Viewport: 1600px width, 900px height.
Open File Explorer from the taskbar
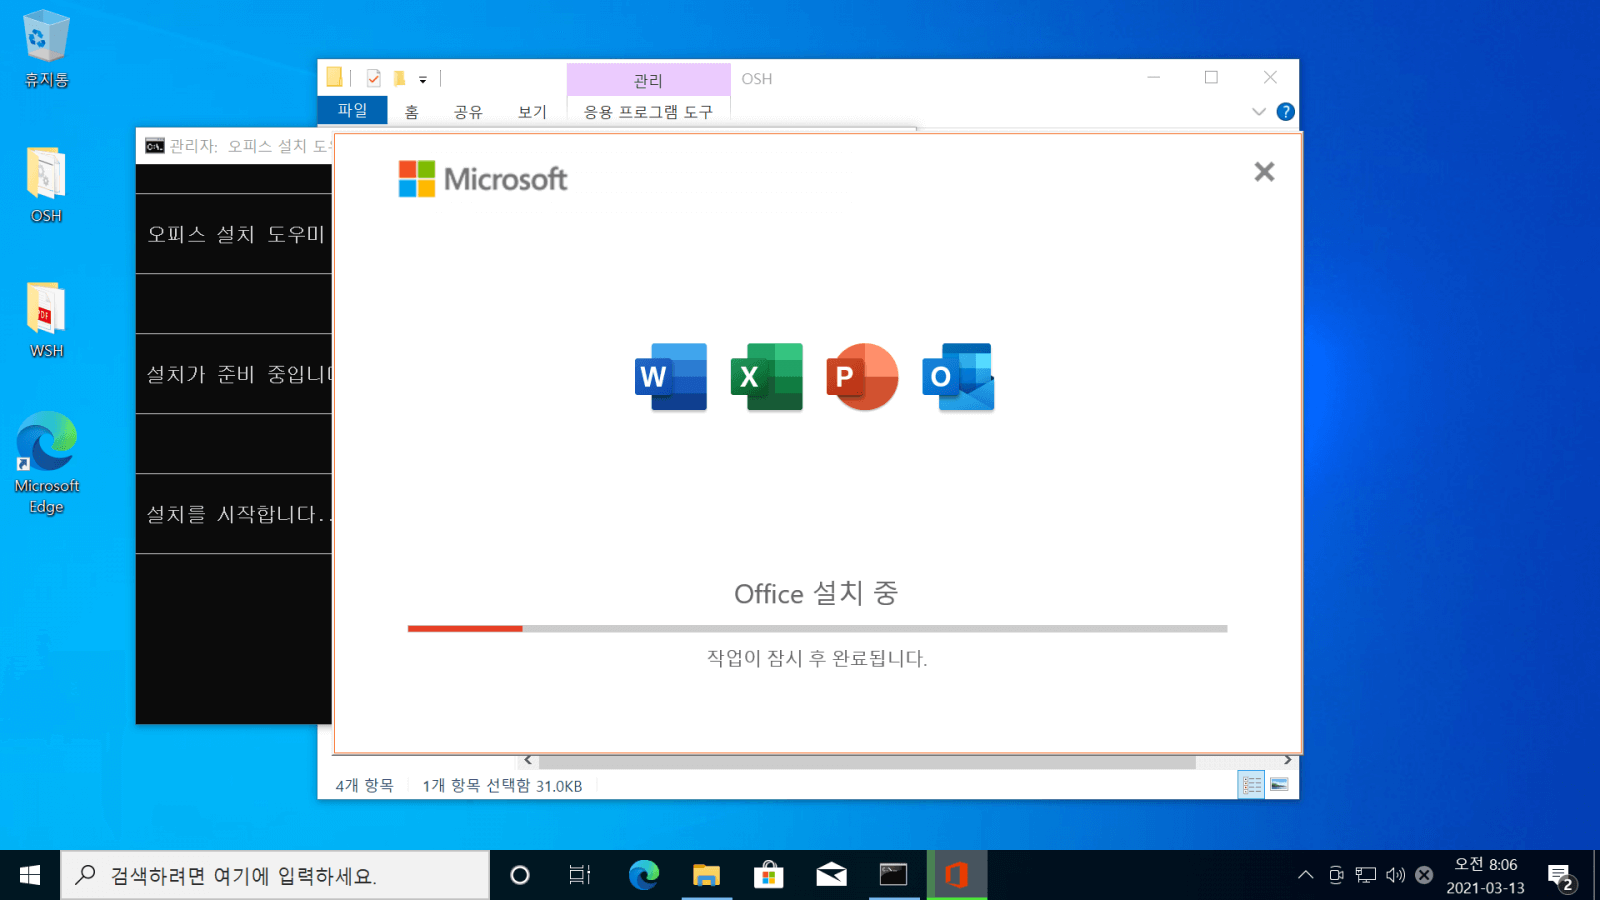[x=707, y=875]
